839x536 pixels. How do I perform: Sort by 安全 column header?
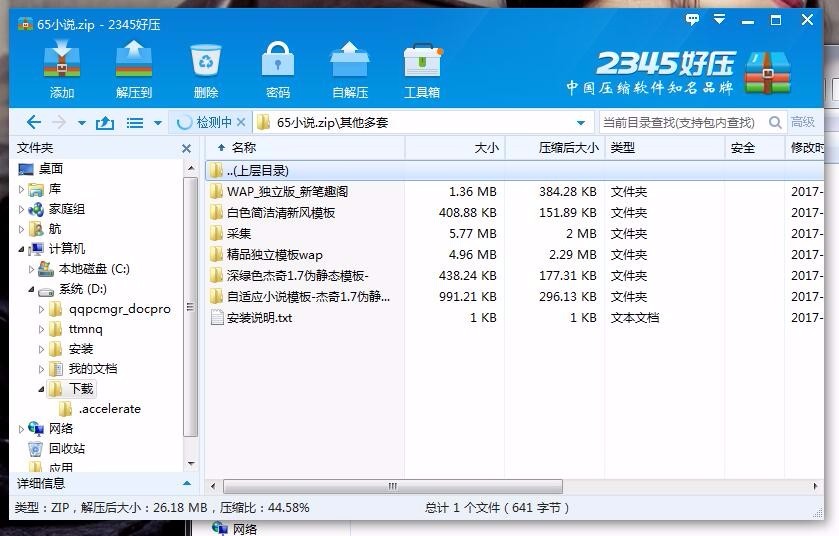point(754,148)
